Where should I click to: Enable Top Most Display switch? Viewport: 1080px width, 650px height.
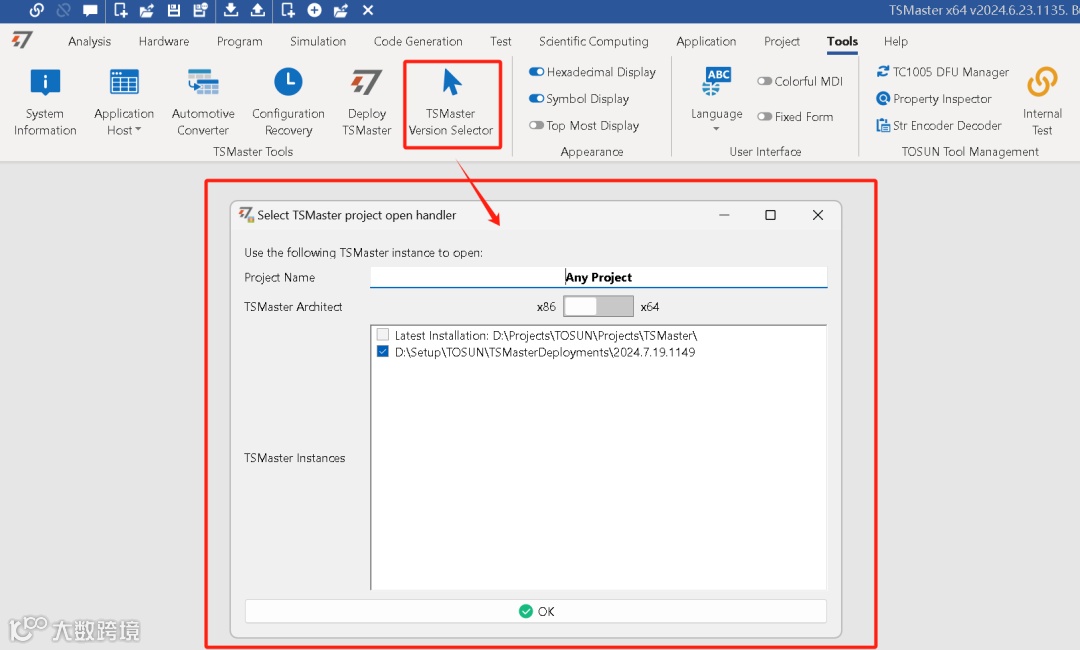click(537, 125)
